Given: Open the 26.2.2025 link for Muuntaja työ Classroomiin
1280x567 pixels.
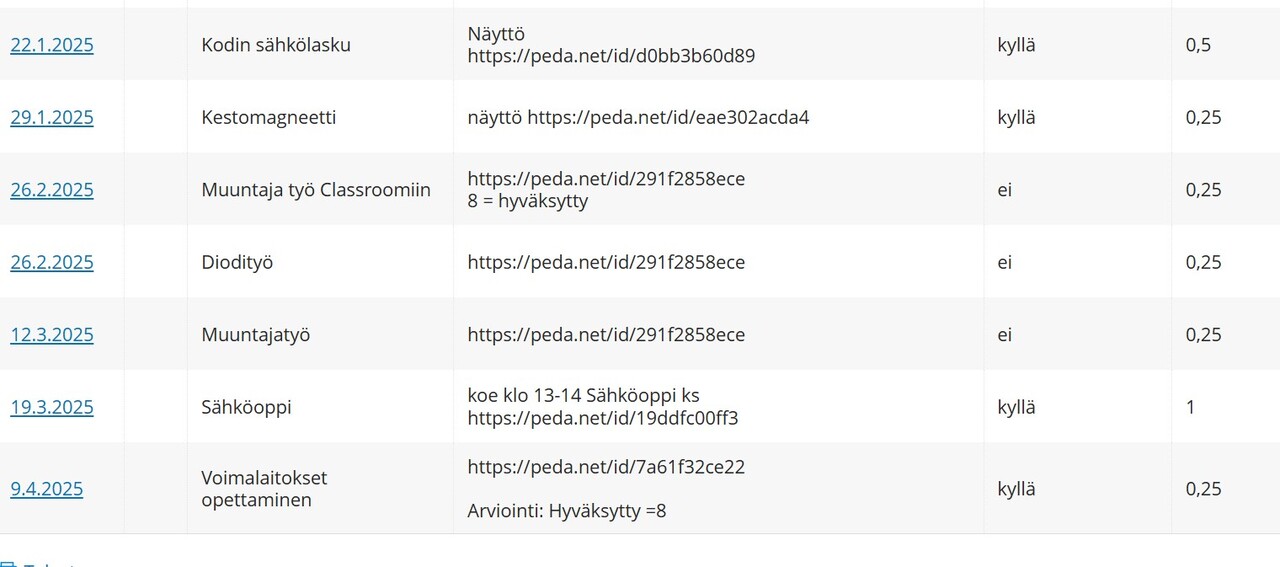Looking at the screenshot, I should point(52,190).
